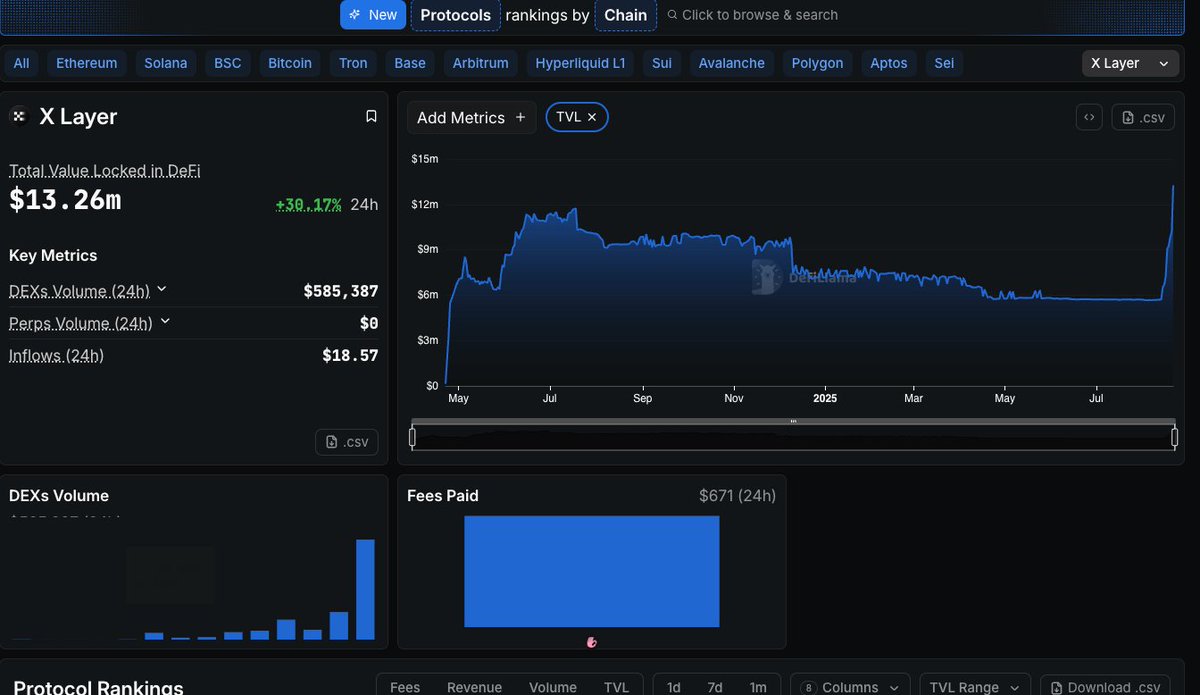Select the Tron chain filter
This screenshot has height=695, width=1200.
point(353,63)
